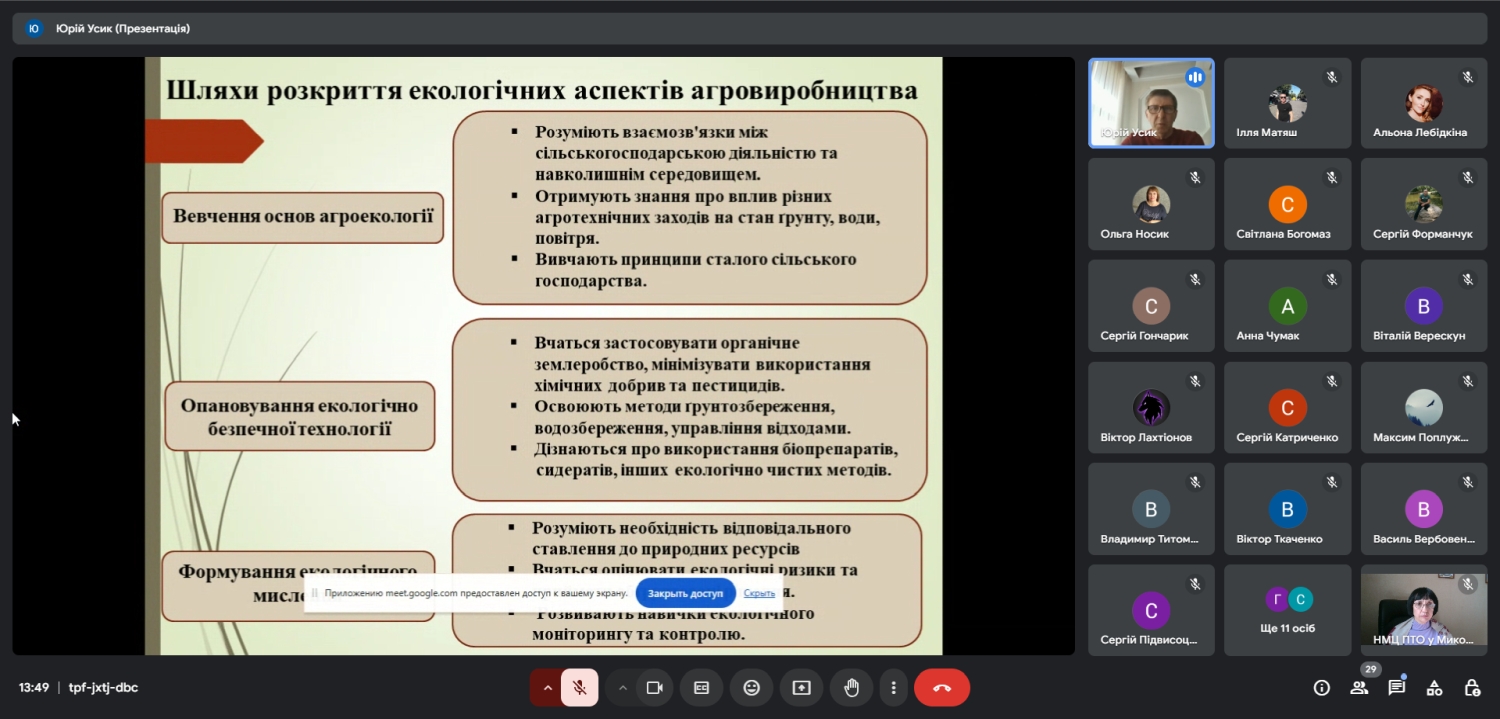Screen dimensions: 1500x719
Task: Click the muted mic icon on Віталій Верескун's tile
Action: click(1467, 280)
